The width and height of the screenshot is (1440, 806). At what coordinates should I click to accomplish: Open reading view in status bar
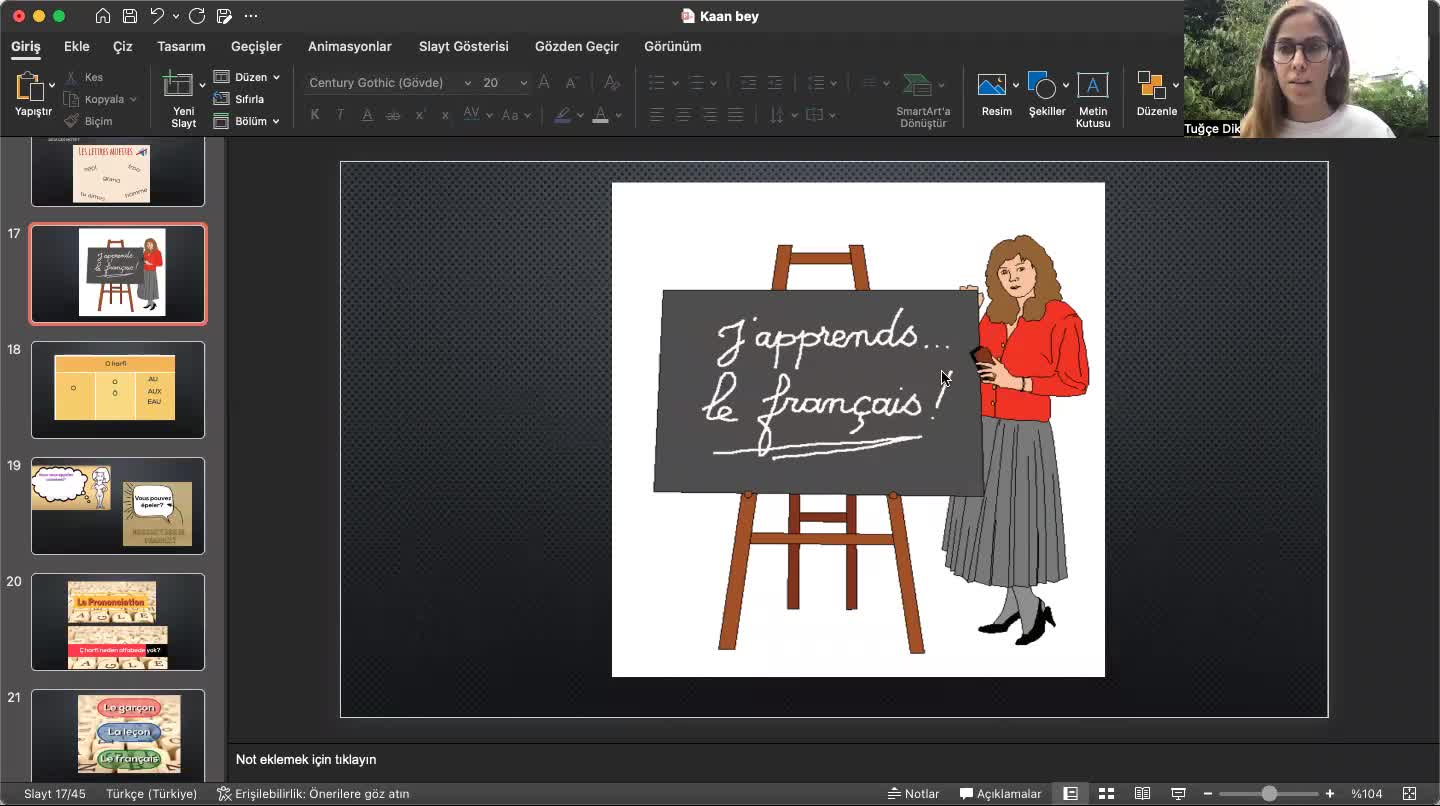coord(1142,793)
